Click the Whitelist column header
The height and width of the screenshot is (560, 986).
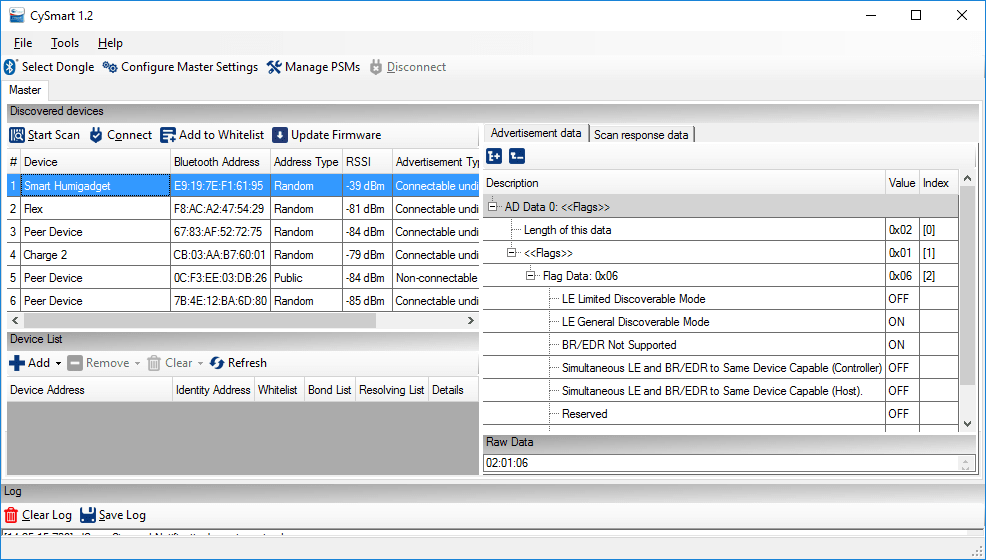(279, 390)
